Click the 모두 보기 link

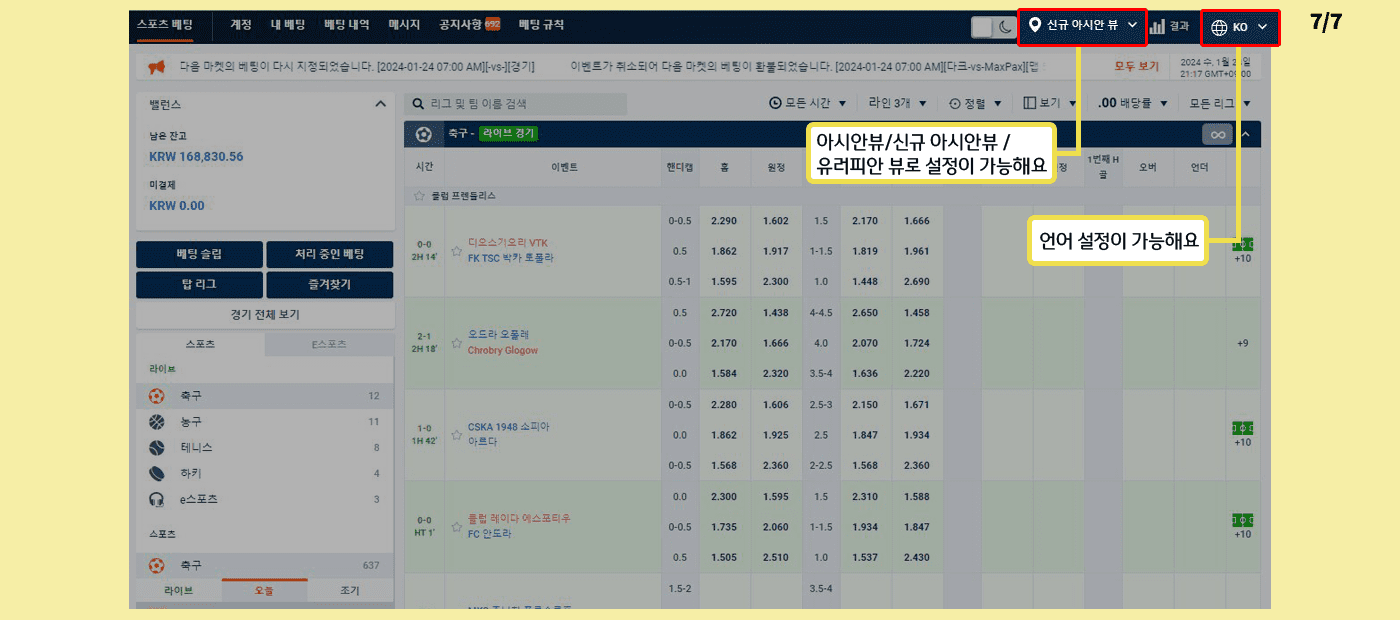pos(1136,67)
